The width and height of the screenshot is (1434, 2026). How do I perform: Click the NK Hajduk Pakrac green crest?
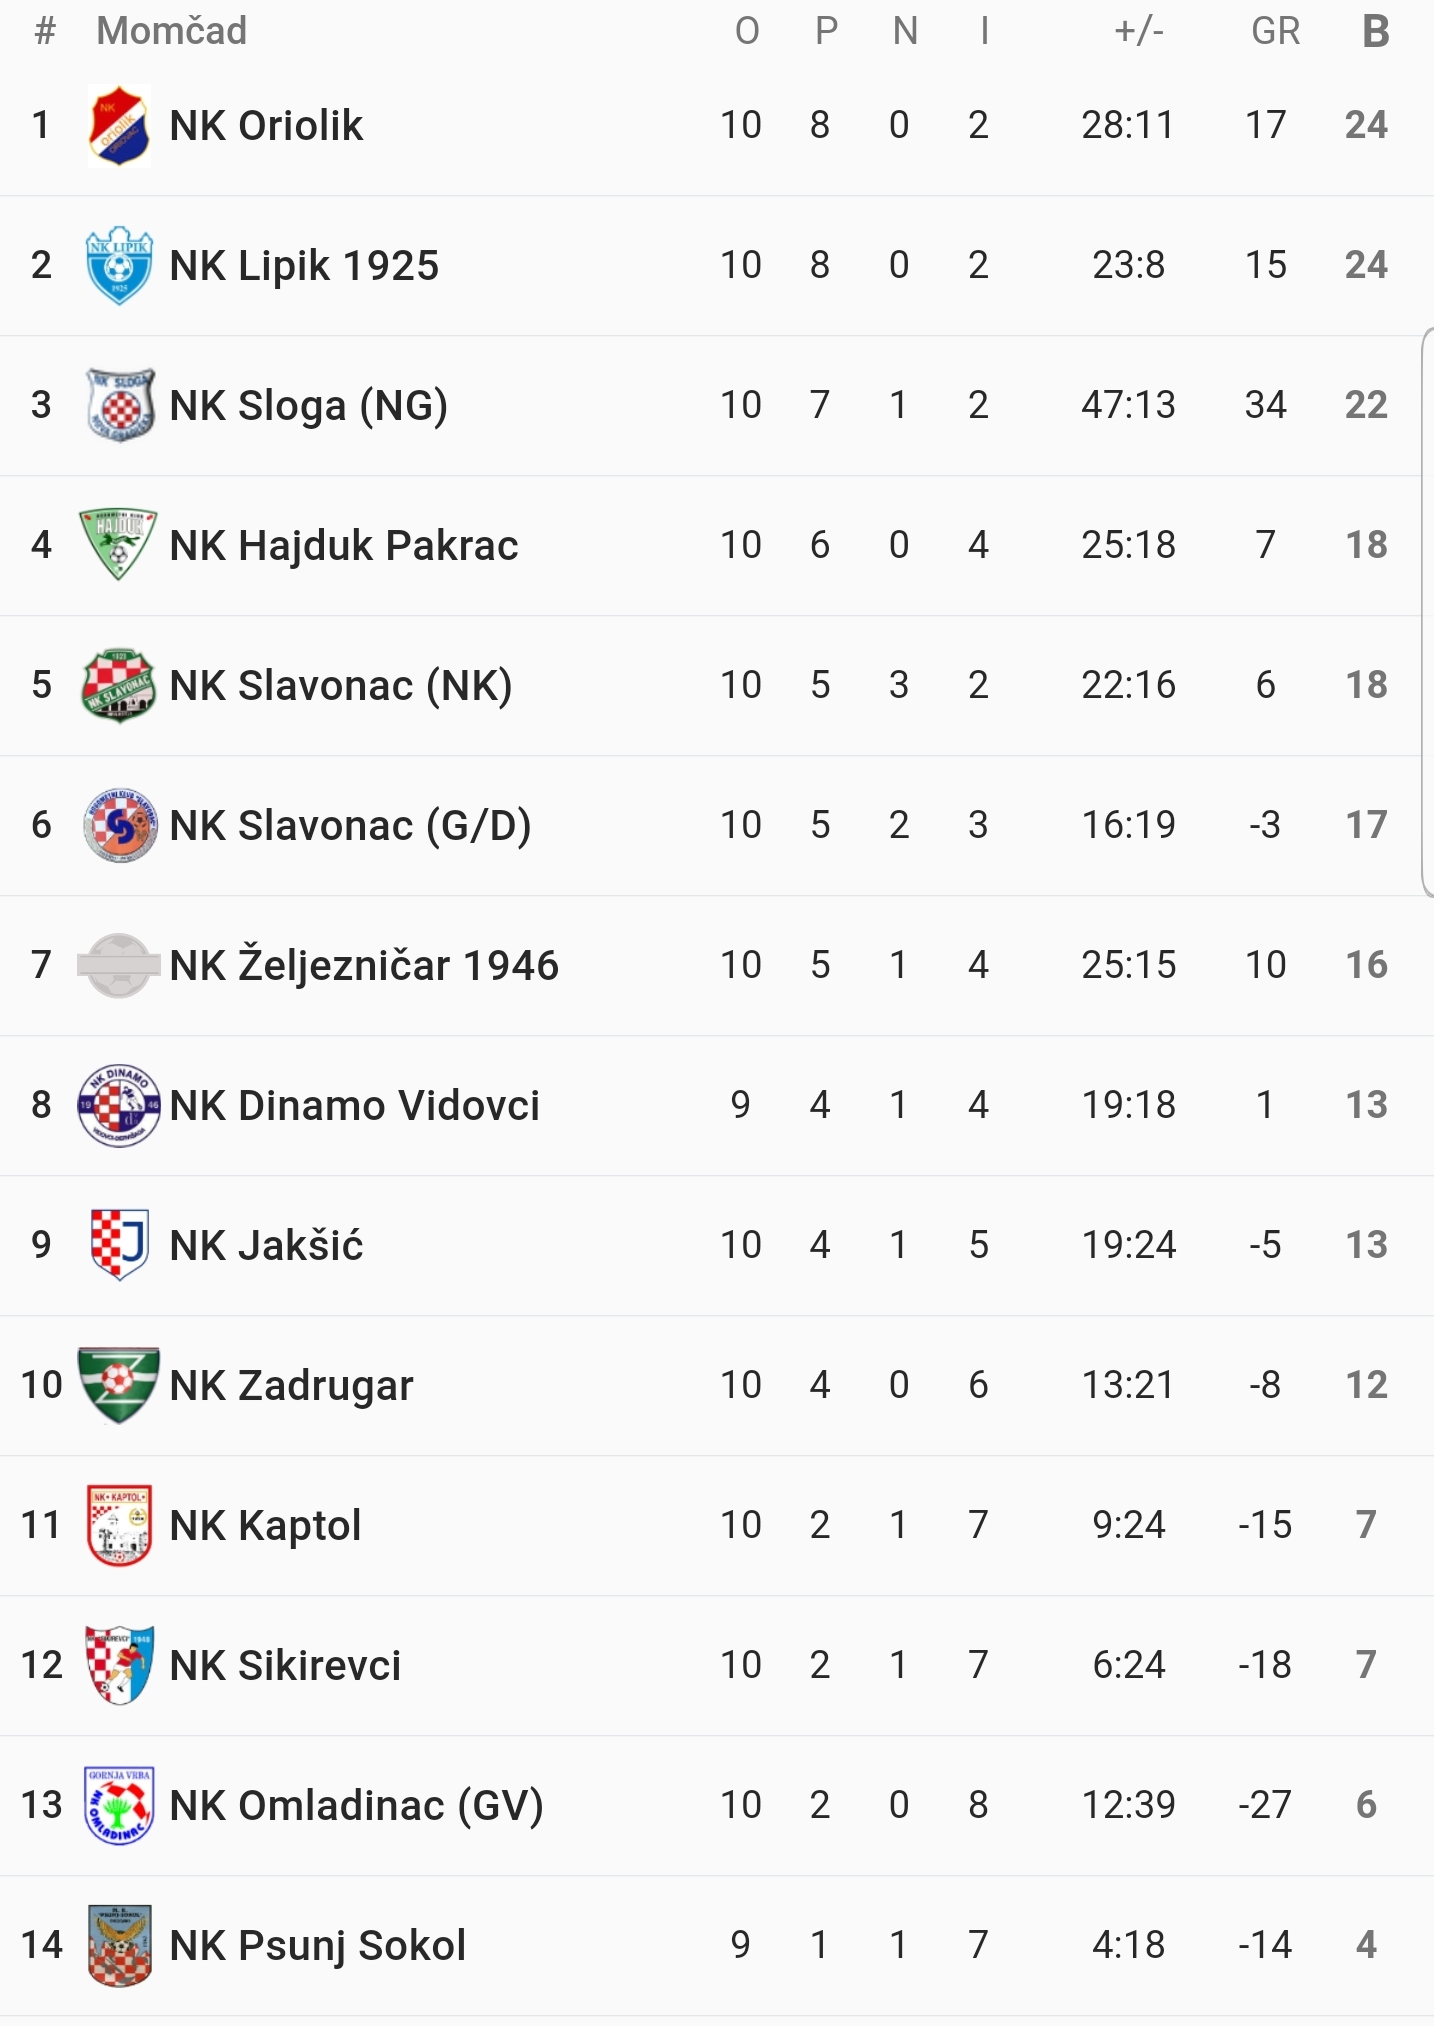pyautogui.click(x=118, y=544)
